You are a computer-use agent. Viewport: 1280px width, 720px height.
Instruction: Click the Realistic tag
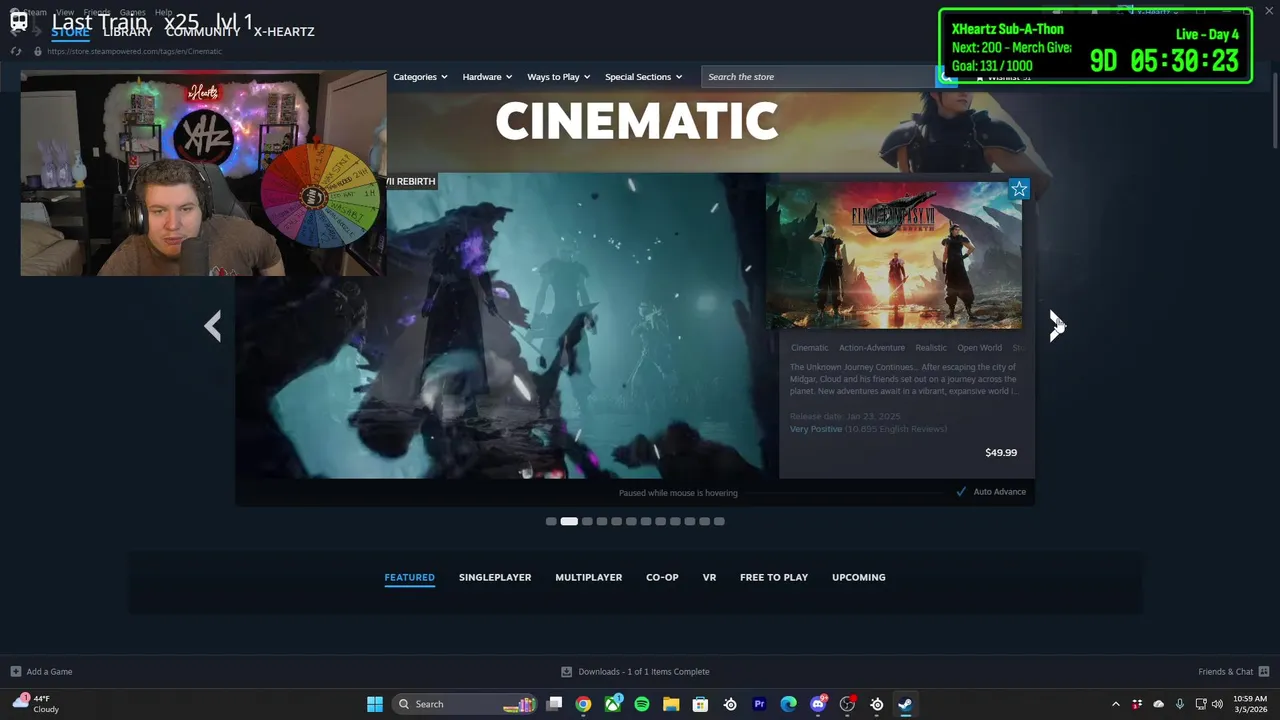pyautogui.click(x=931, y=348)
